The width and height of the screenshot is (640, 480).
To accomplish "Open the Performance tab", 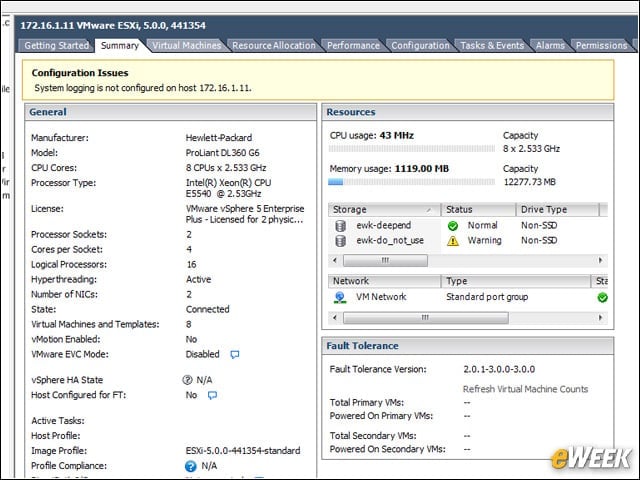I will 353,45.
